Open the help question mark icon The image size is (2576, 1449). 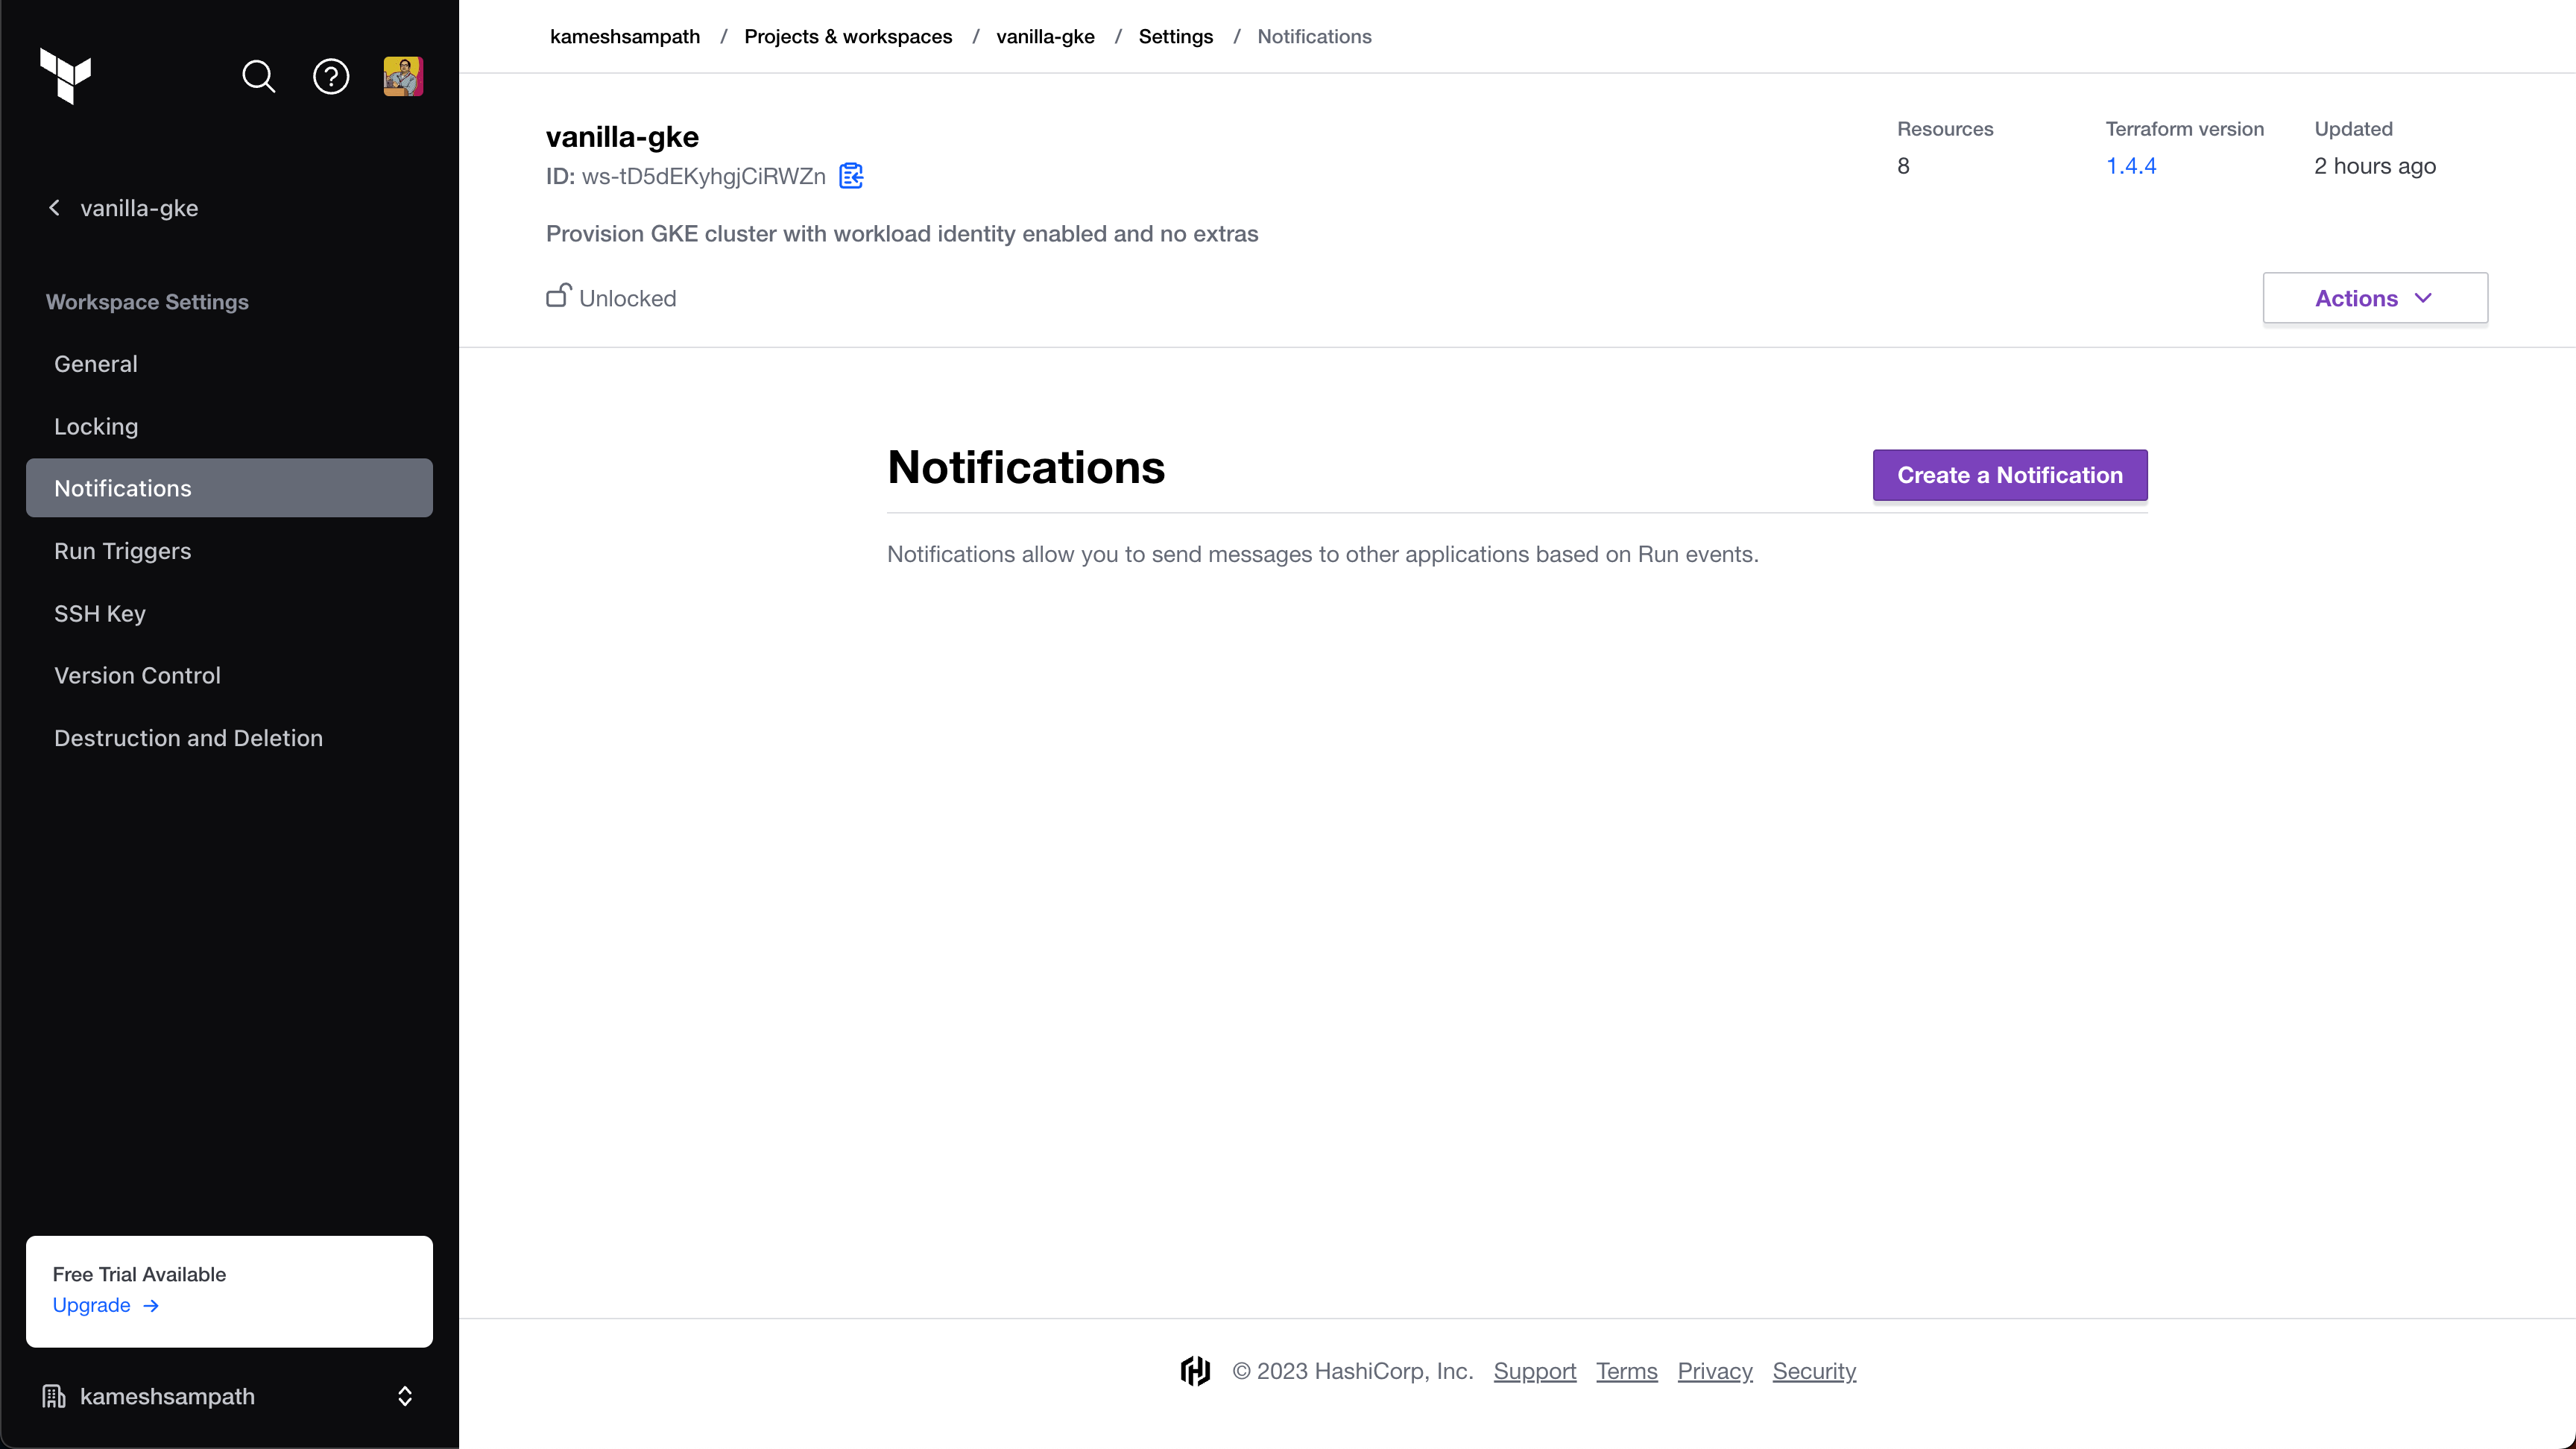click(x=331, y=76)
